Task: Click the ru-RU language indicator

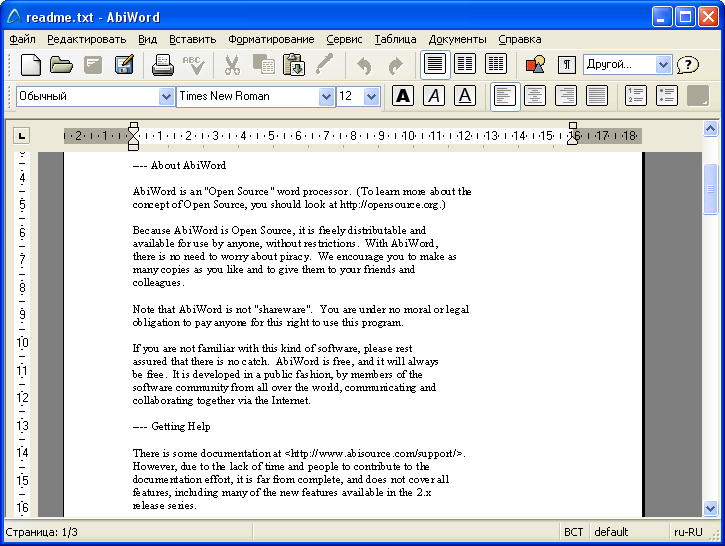Action: [688, 532]
